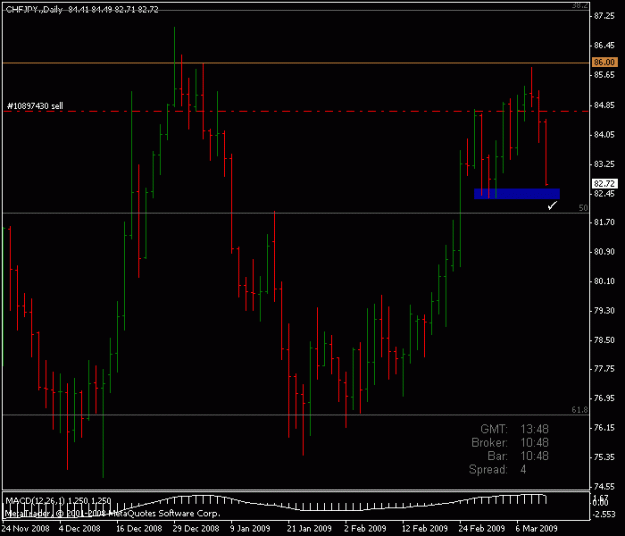Click the 83.25 price axis label
The width and height of the screenshot is (625, 536).
click(604, 164)
